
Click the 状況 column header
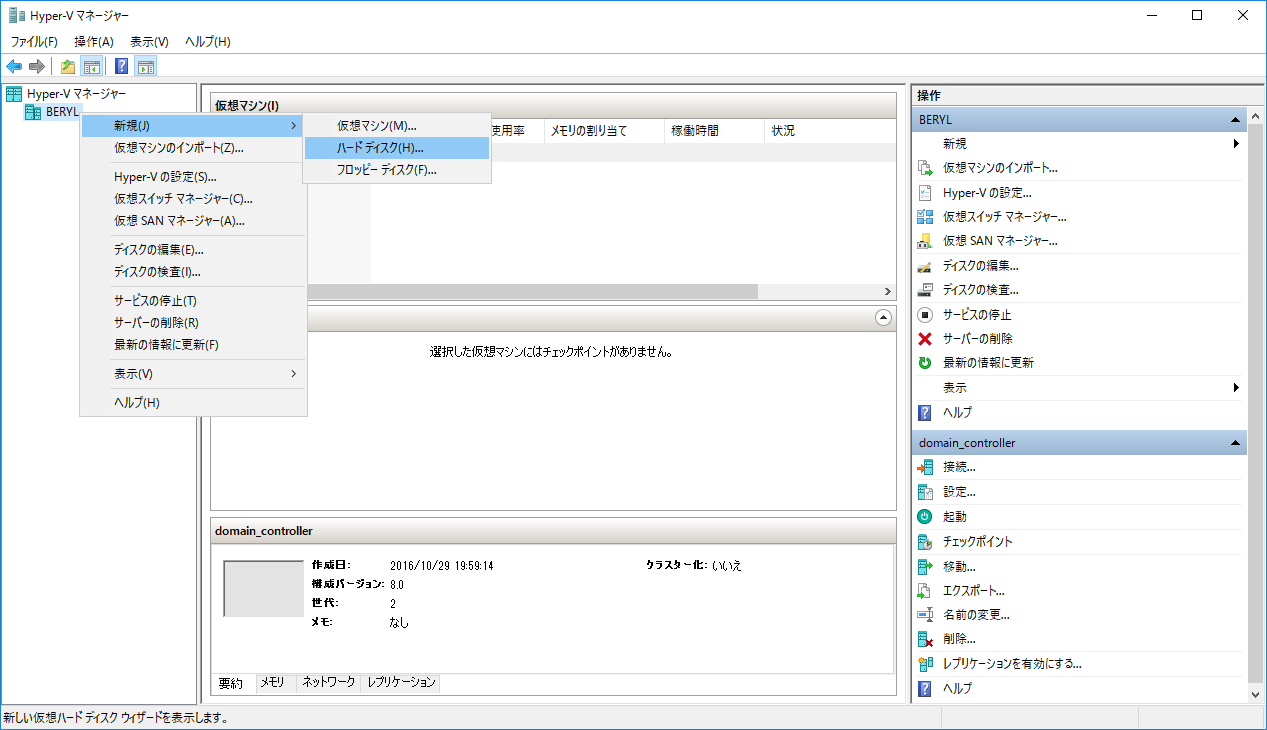tap(828, 131)
